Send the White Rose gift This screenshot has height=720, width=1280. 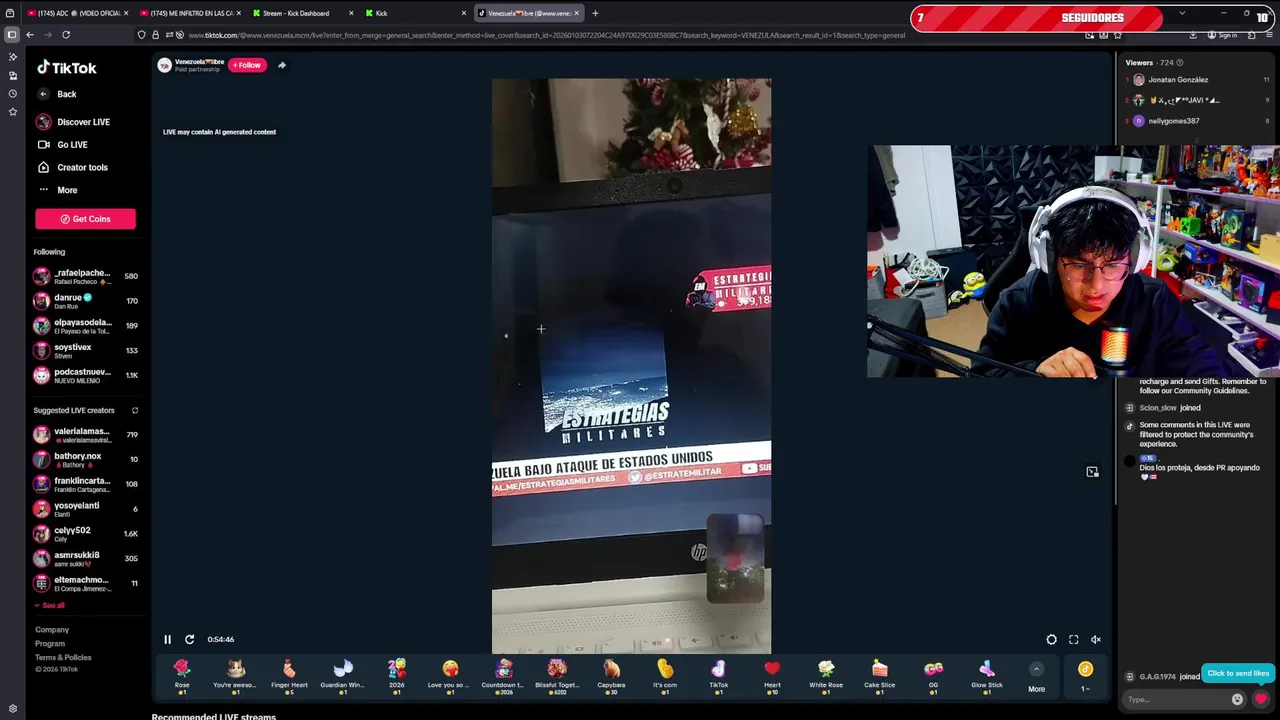pos(826,676)
